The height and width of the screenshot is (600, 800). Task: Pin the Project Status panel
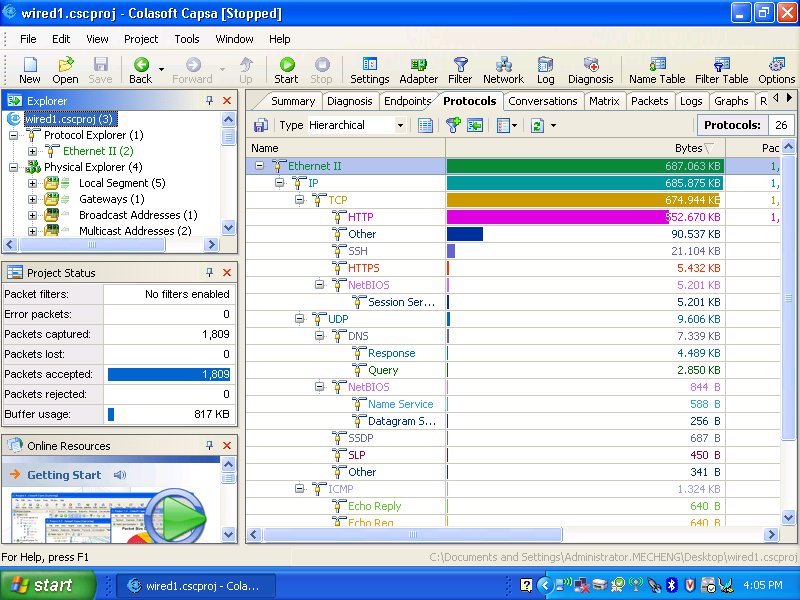(x=210, y=273)
